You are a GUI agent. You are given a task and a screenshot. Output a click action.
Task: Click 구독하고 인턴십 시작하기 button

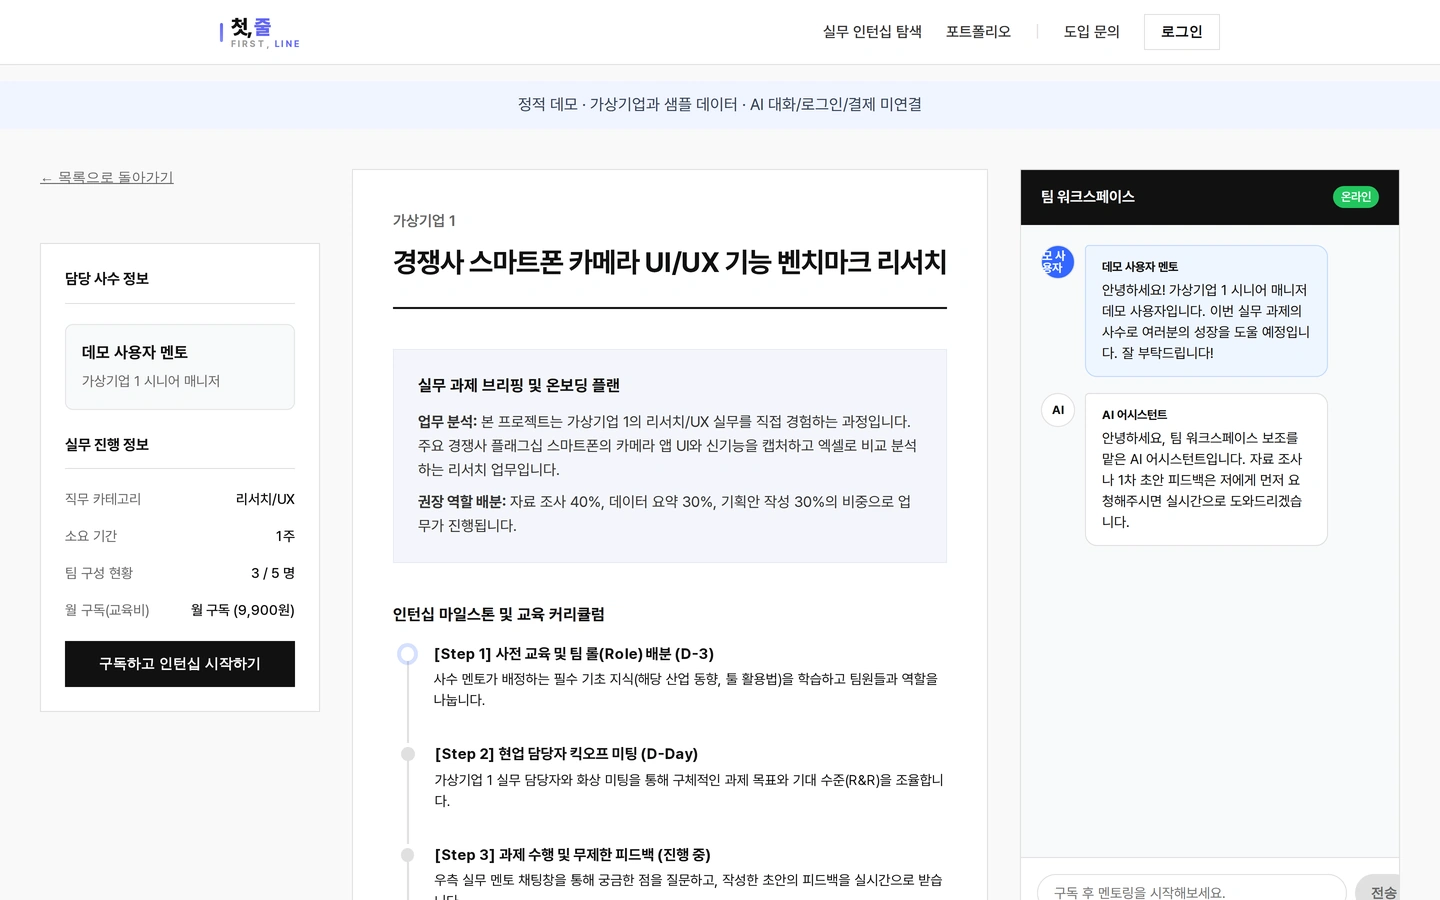180,664
